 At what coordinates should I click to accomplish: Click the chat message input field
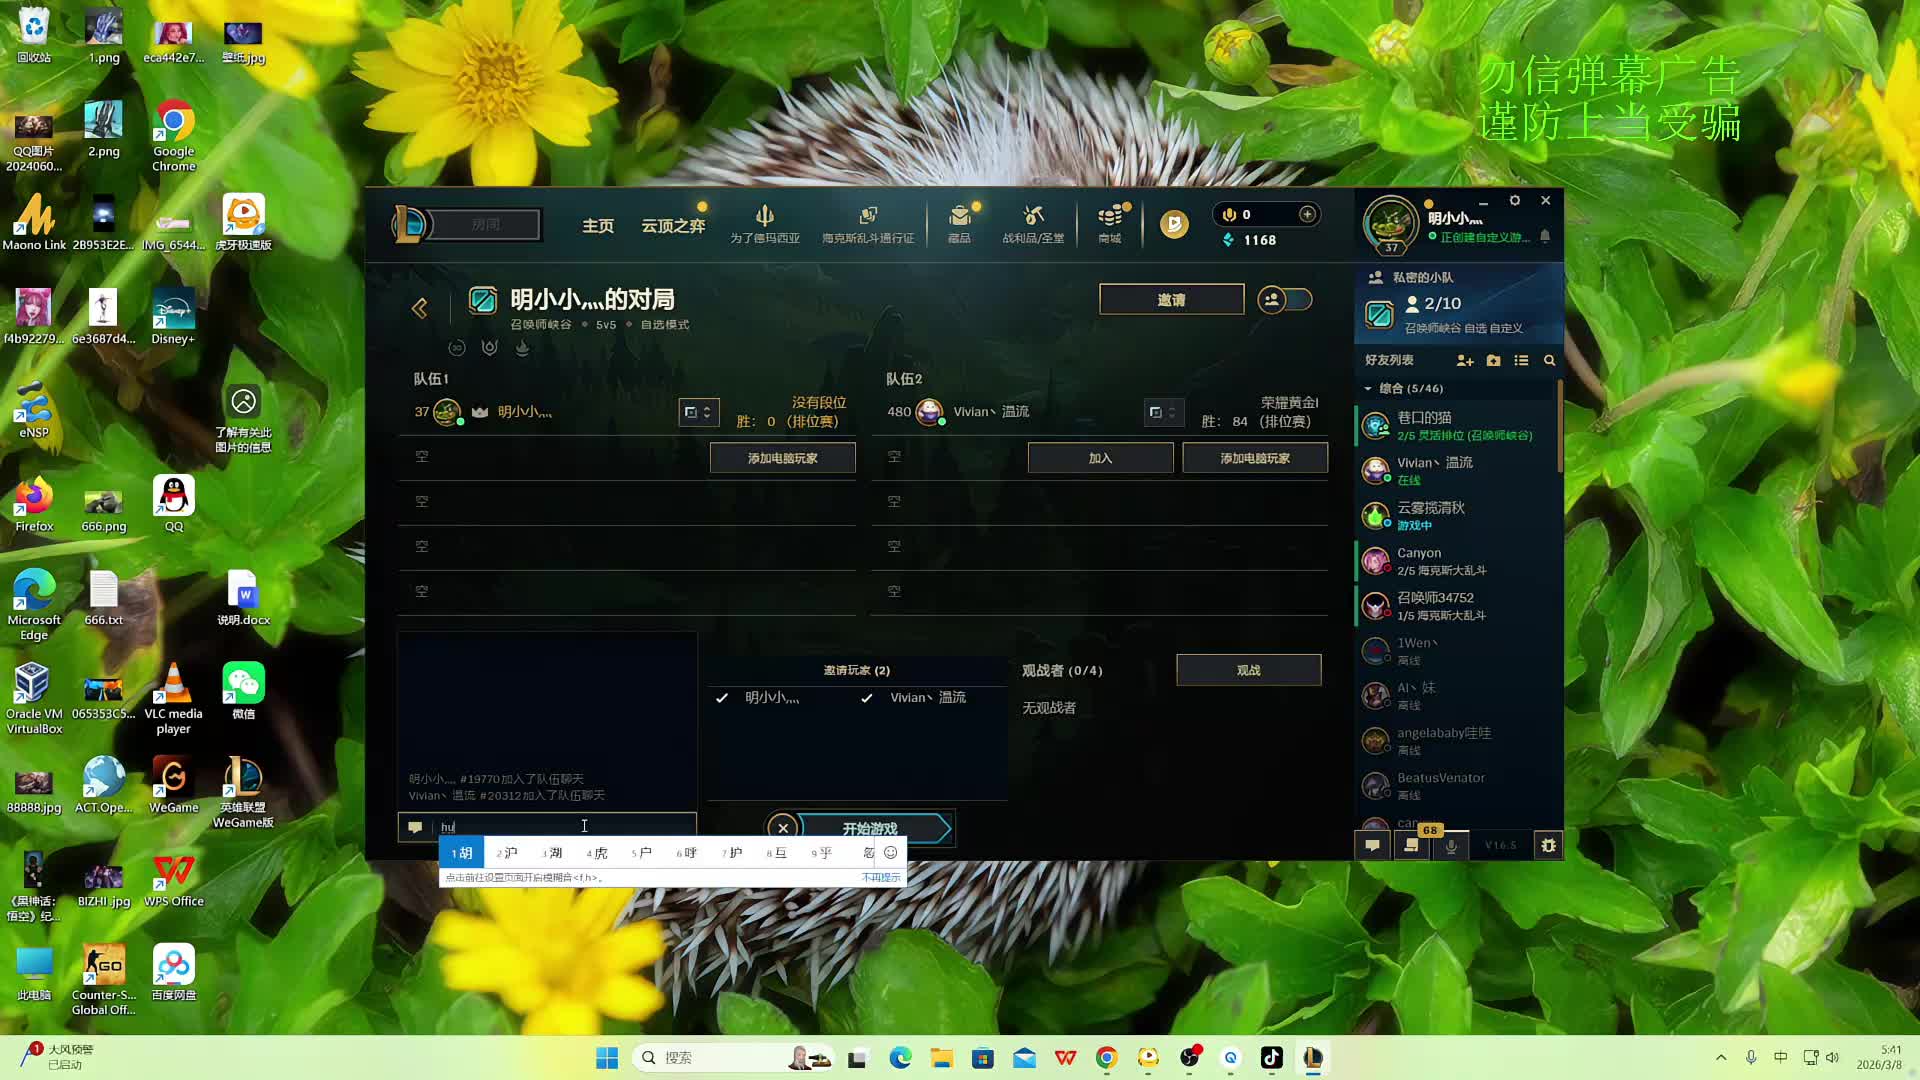(560, 826)
